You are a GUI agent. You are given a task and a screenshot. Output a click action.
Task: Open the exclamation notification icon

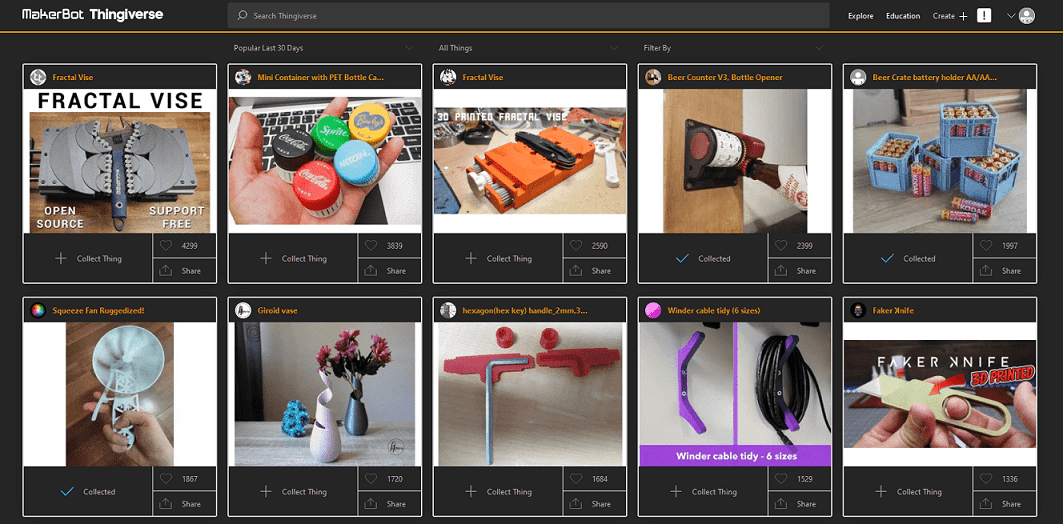click(984, 16)
